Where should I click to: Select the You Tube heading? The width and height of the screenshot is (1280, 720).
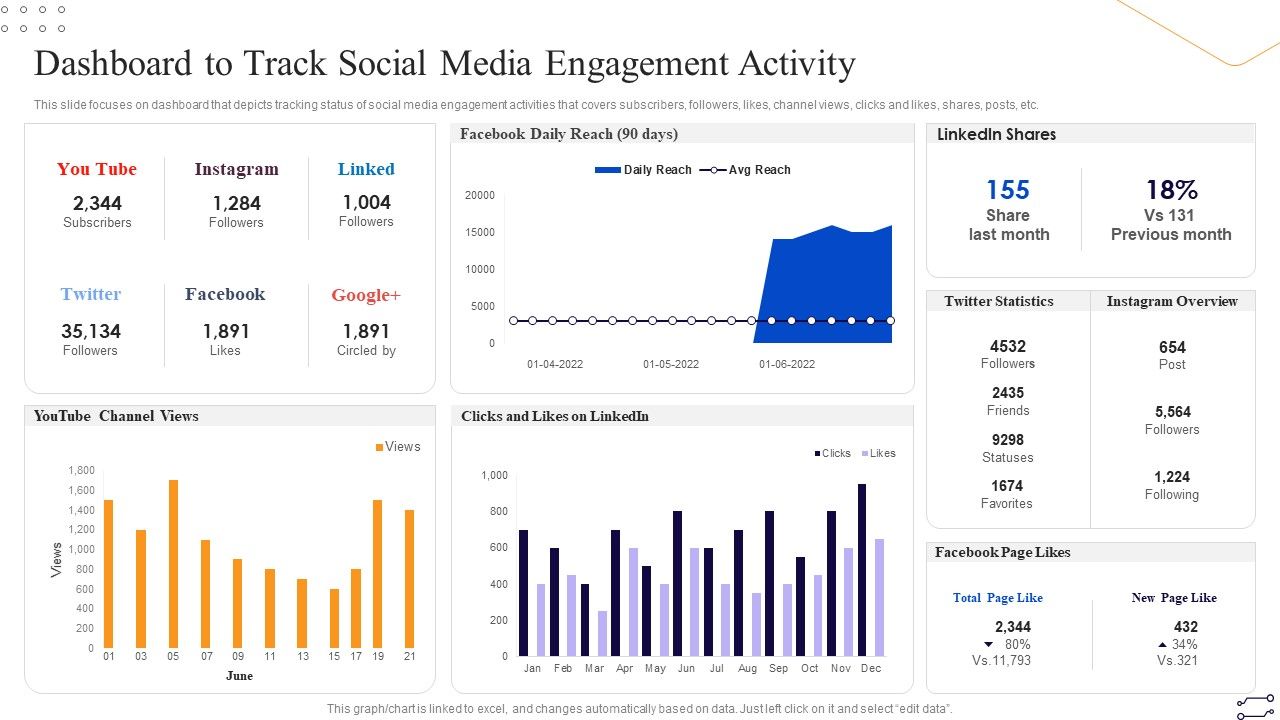97,169
